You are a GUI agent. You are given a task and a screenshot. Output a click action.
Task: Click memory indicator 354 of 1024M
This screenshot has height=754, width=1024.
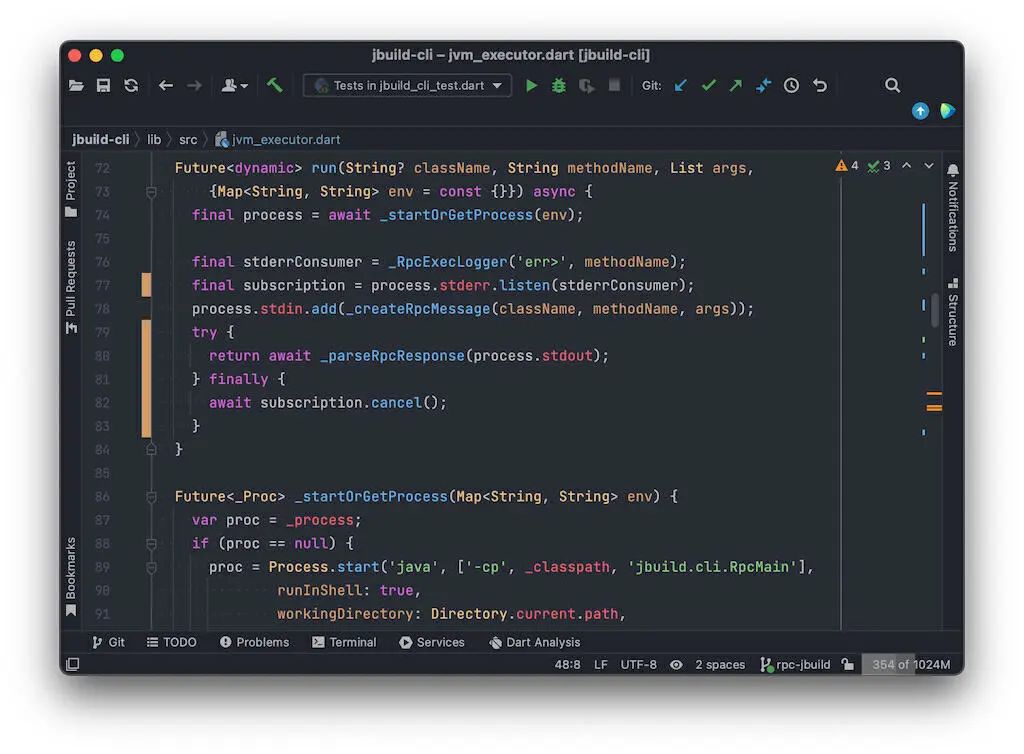pos(910,665)
